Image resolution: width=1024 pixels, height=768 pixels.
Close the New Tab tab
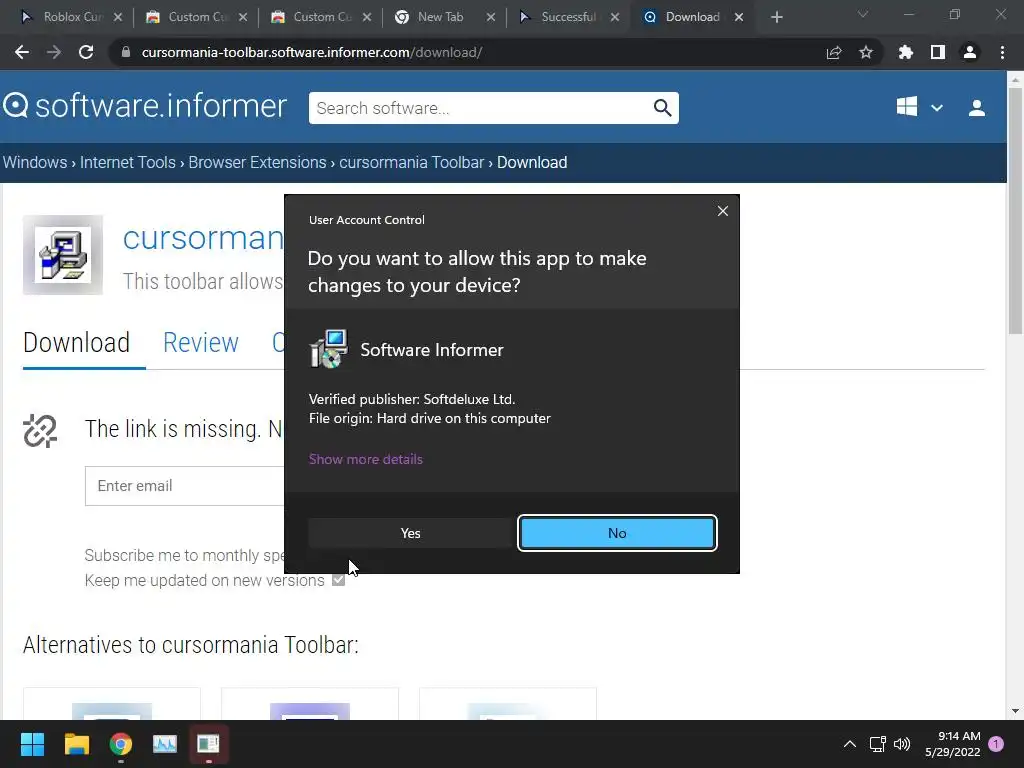pos(490,17)
